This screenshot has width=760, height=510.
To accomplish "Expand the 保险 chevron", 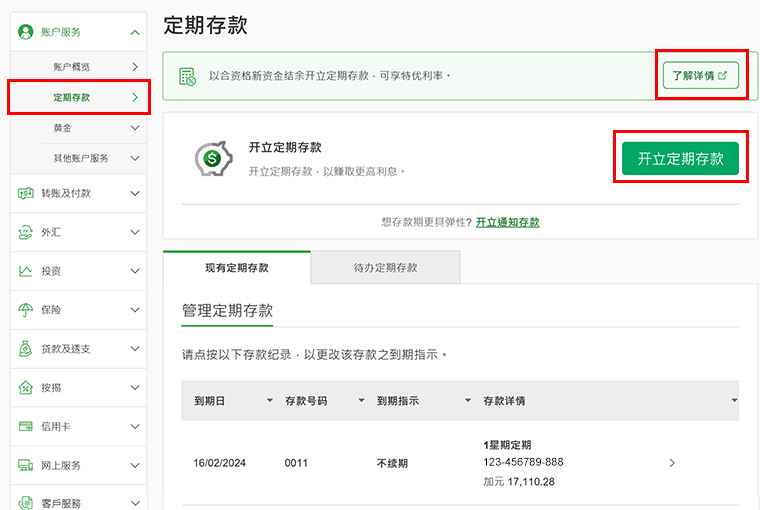I will pos(135,310).
